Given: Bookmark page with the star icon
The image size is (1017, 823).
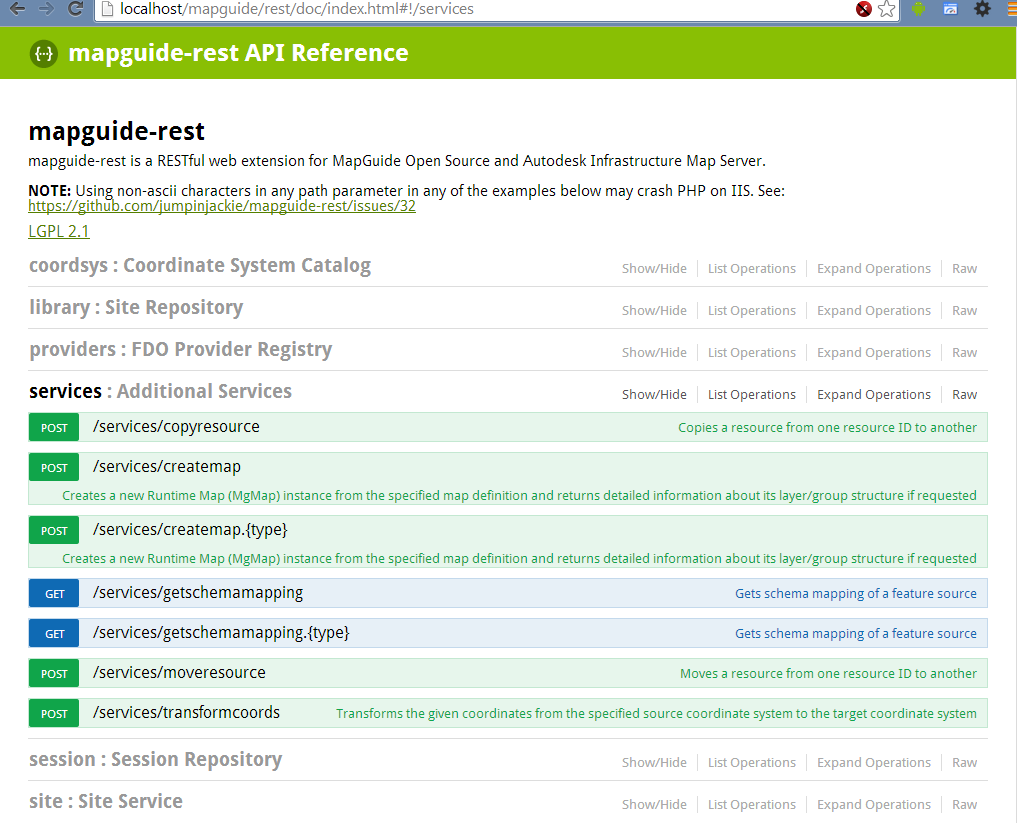Looking at the screenshot, I should pos(887,9).
